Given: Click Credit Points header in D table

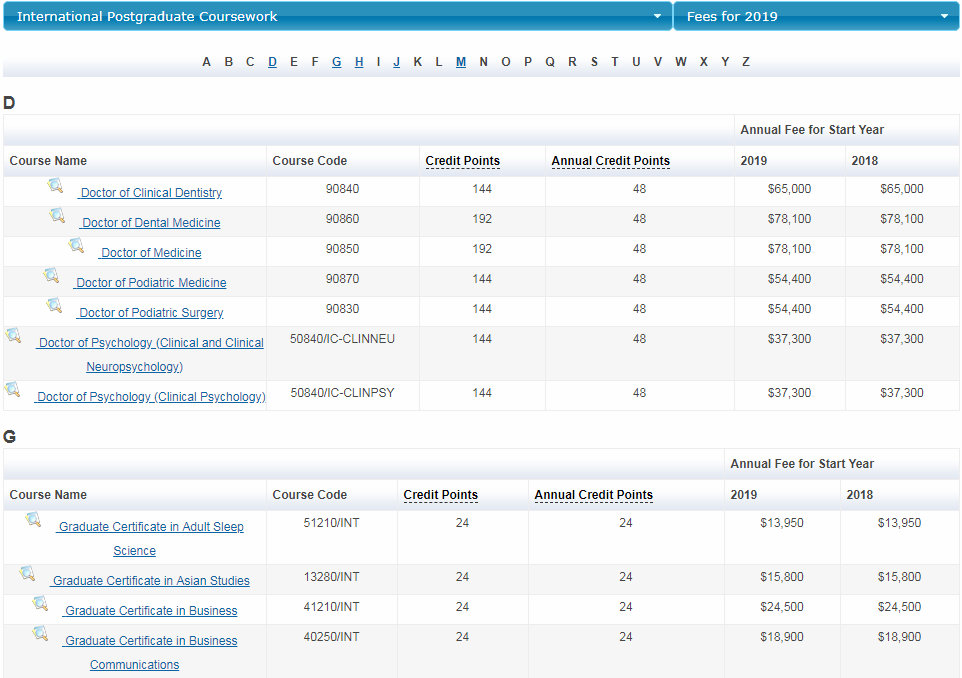Looking at the screenshot, I should click(x=462, y=161).
